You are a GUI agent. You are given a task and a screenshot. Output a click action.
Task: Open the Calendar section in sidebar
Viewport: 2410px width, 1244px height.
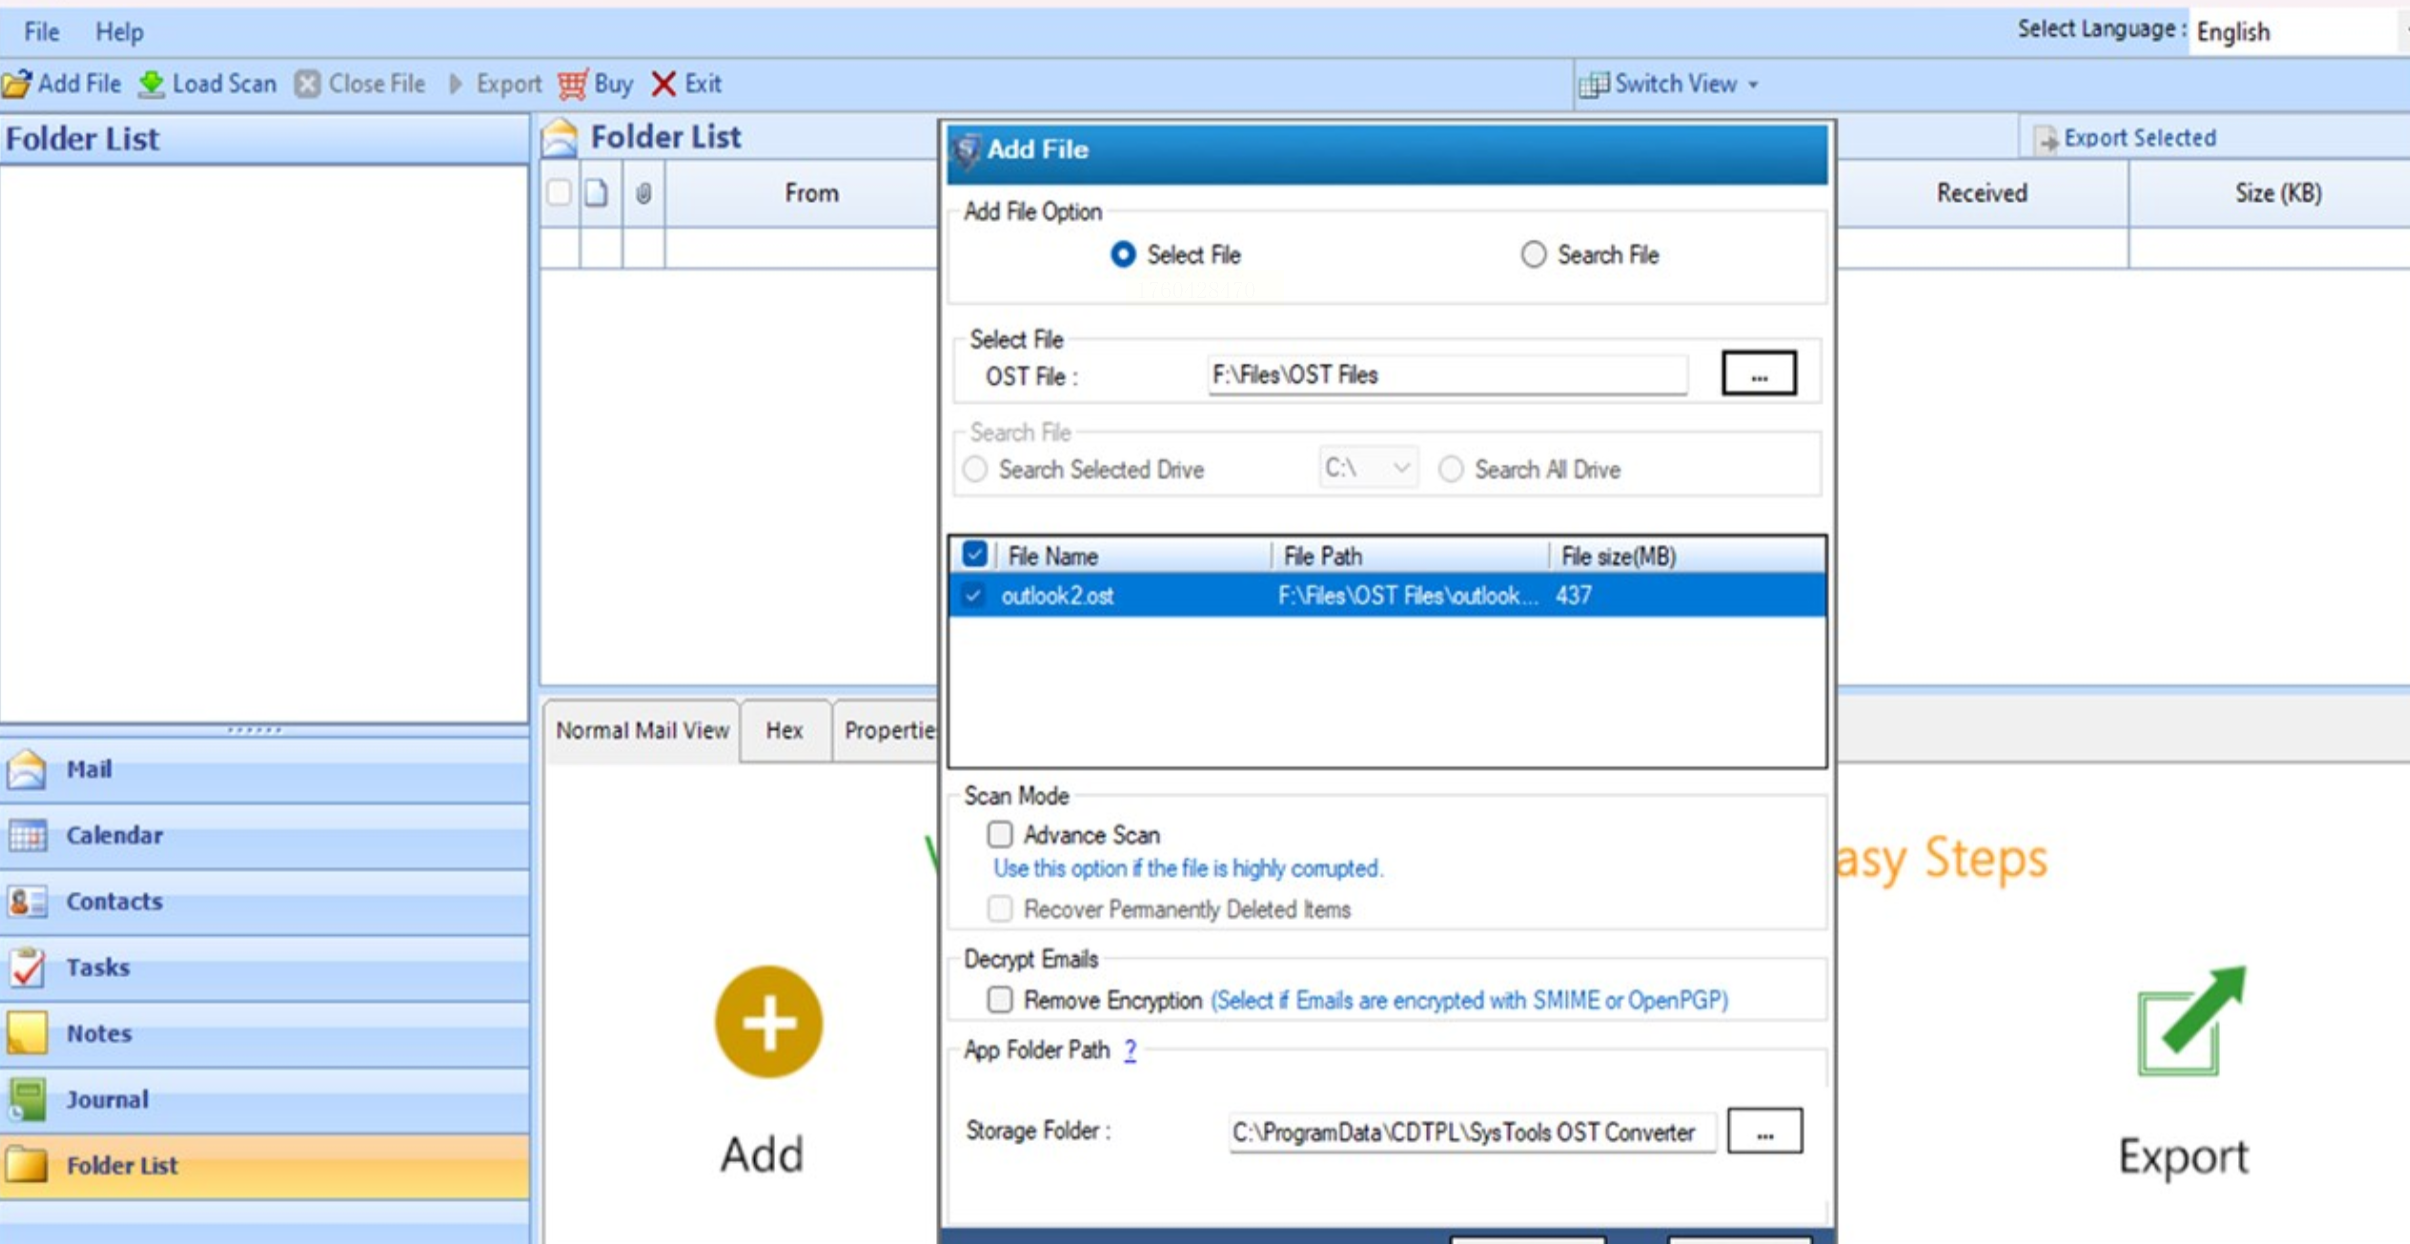click(x=114, y=835)
